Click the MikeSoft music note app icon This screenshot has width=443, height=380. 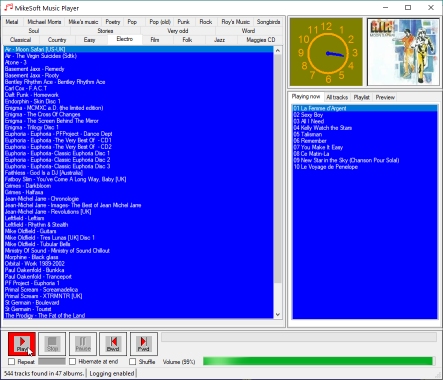(8, 8)
